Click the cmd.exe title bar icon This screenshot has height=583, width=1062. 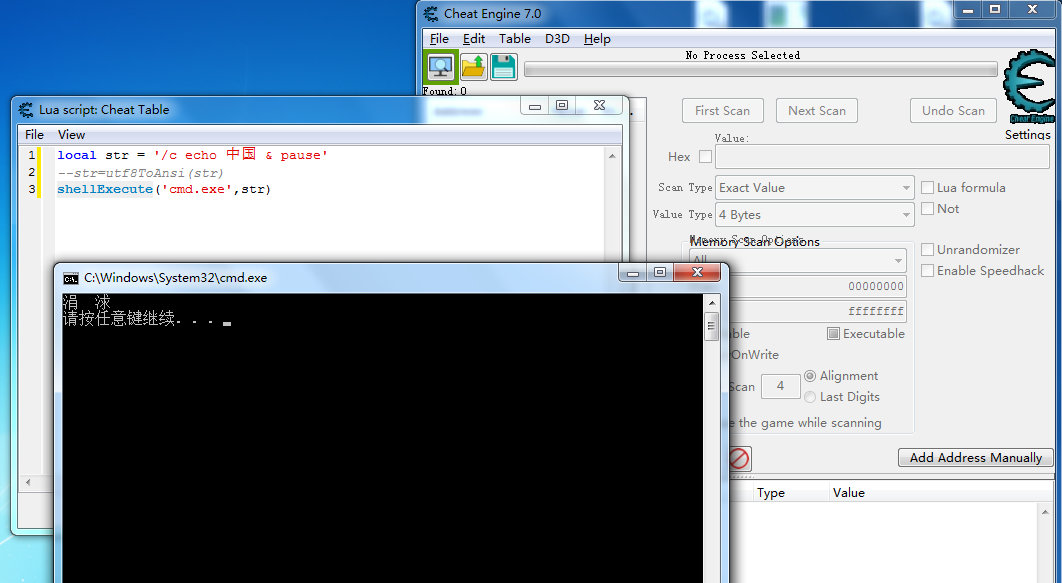click(x=71, y=278)
